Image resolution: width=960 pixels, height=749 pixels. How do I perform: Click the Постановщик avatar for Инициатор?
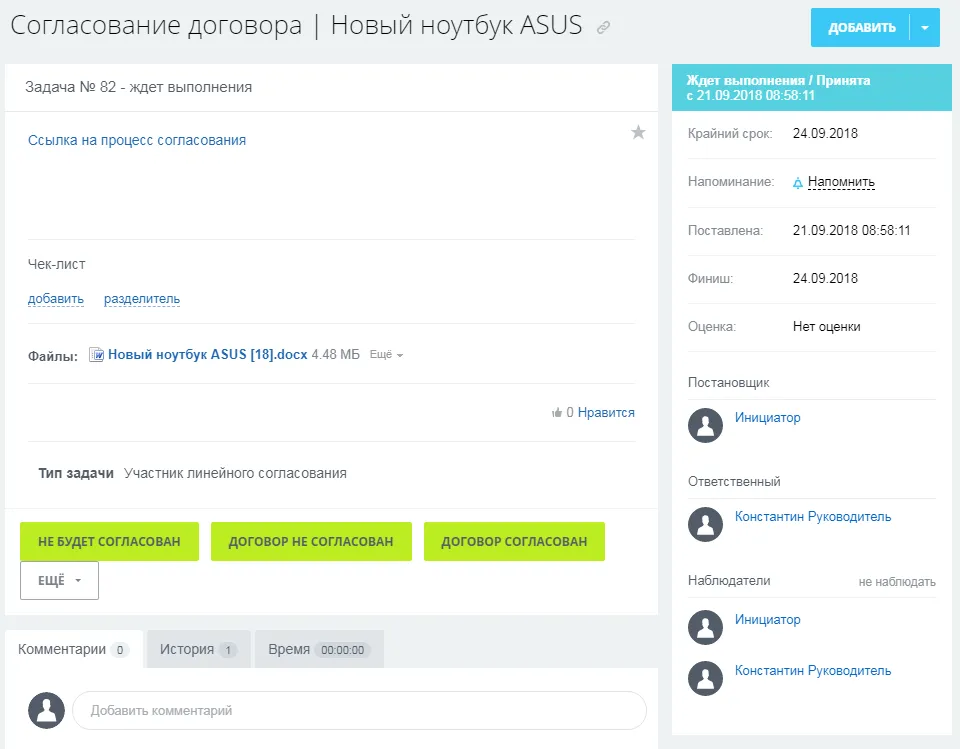click(x=705, y=425)
